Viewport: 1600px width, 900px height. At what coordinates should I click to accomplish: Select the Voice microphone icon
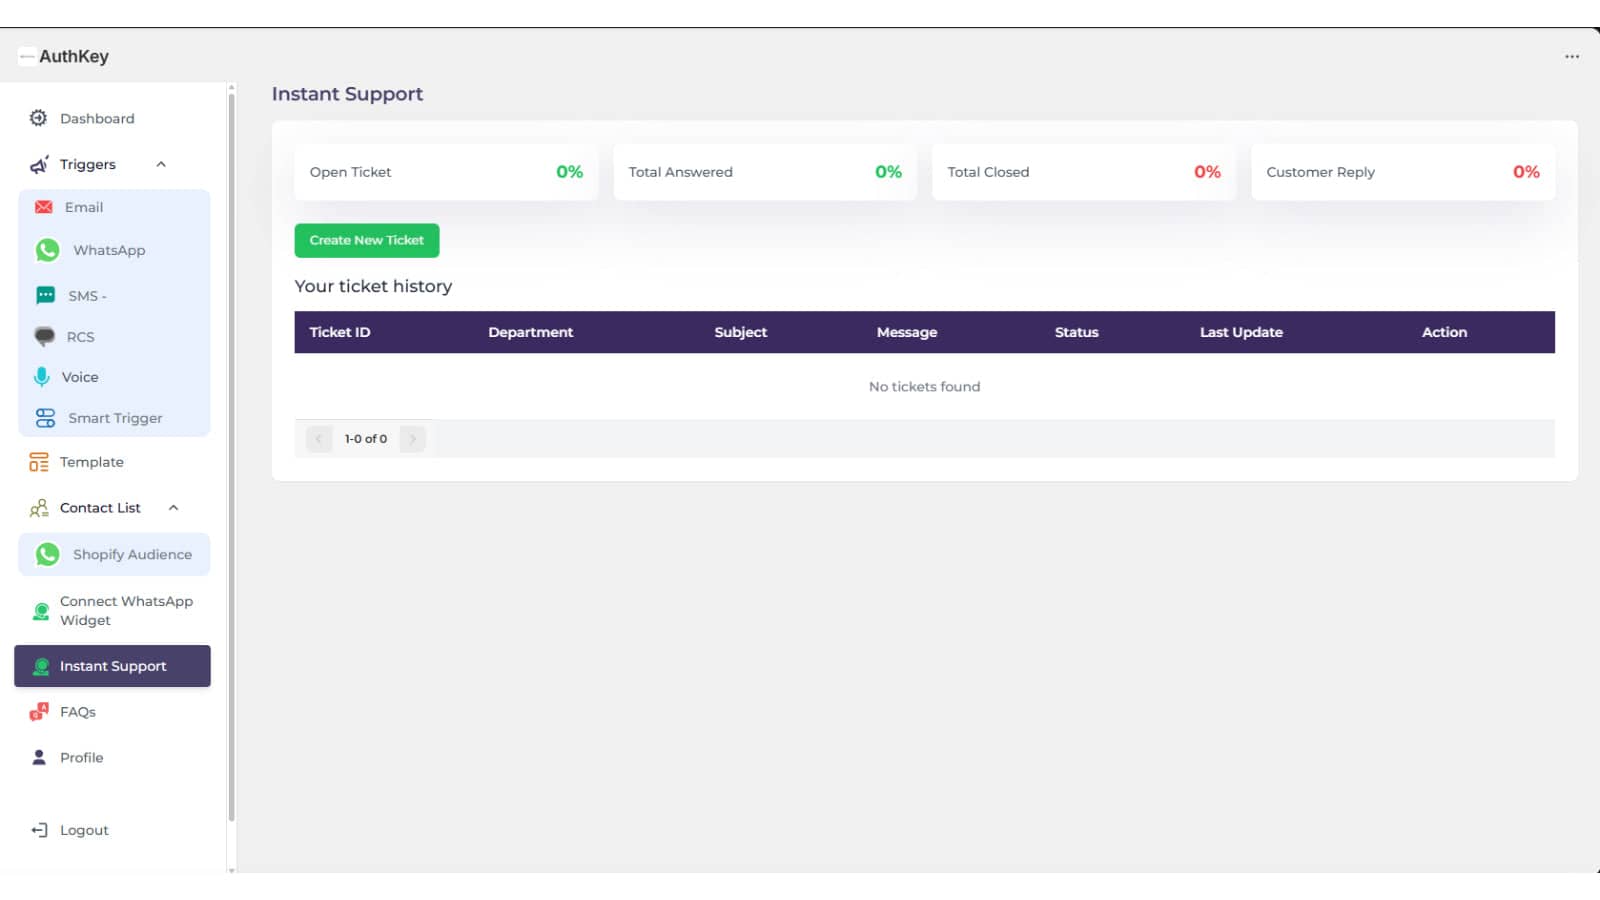click(42, 377)
